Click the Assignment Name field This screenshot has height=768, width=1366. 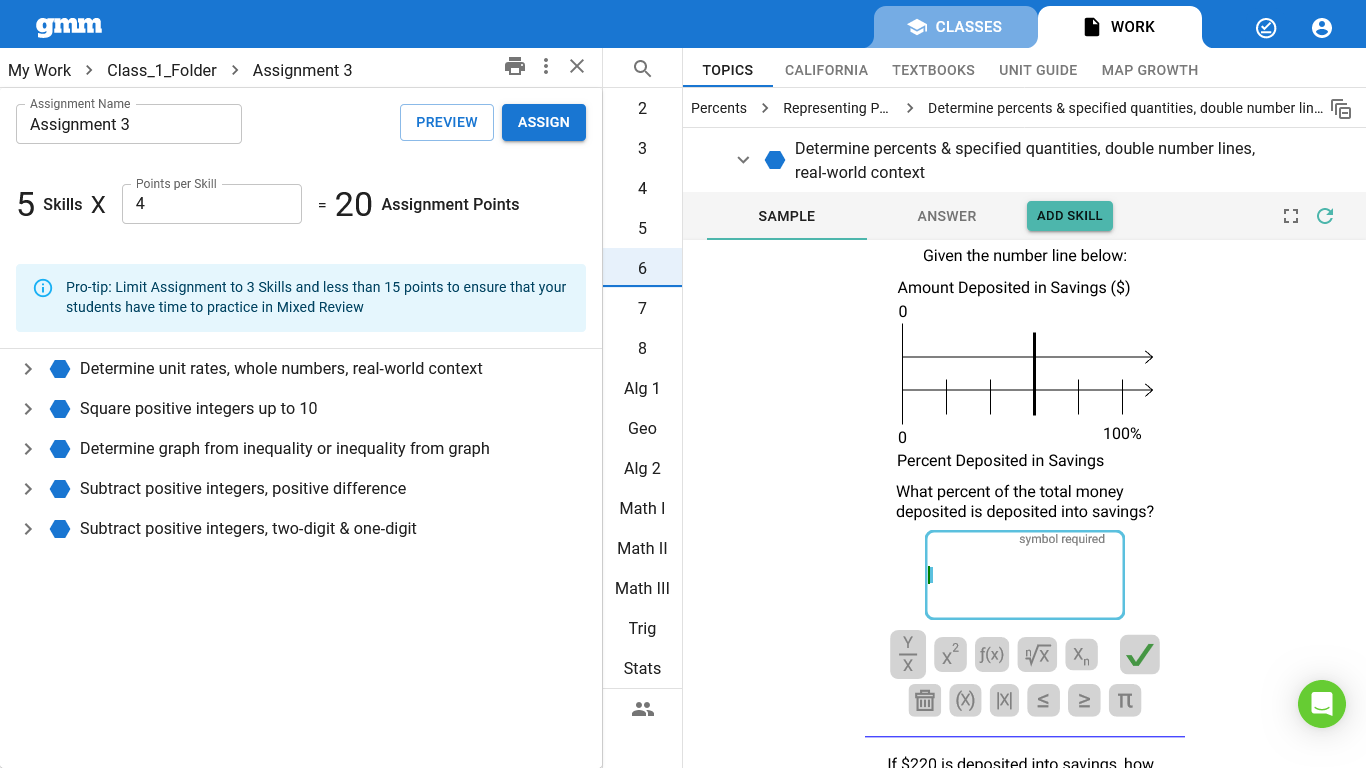pyautogui.click(x=129, y=124)
